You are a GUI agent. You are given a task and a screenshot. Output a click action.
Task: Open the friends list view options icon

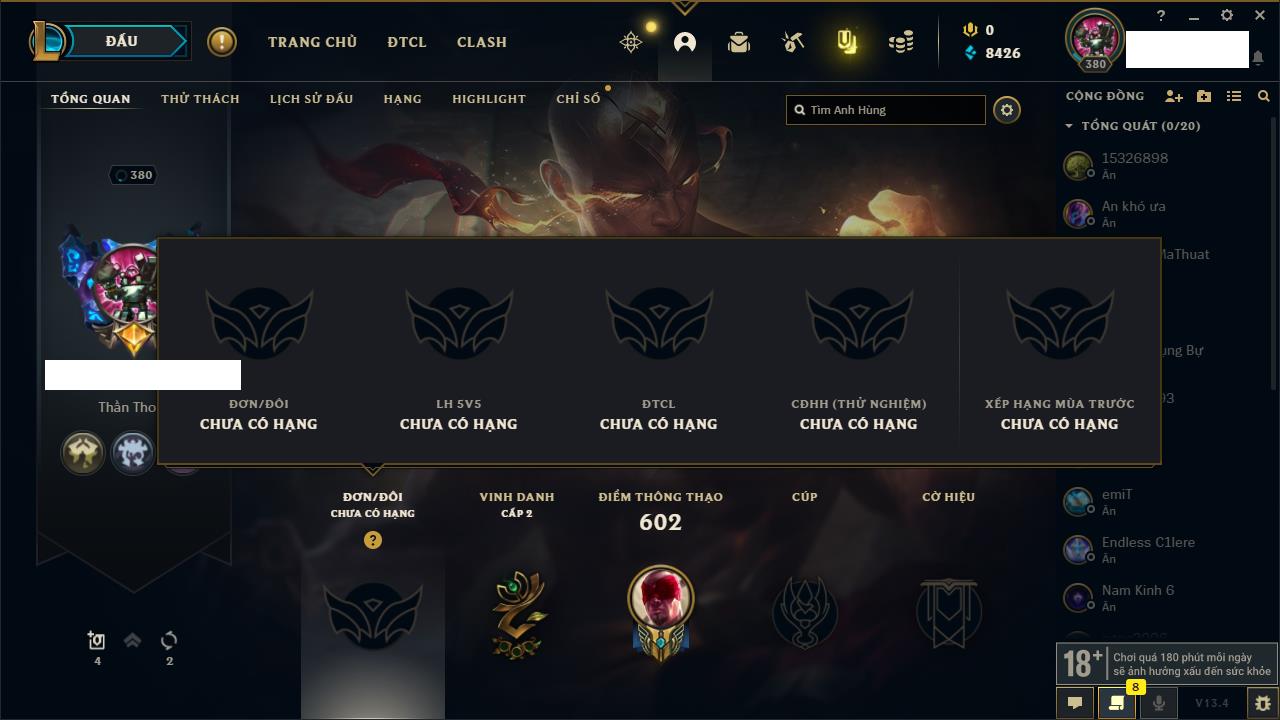pos(1234,96)
